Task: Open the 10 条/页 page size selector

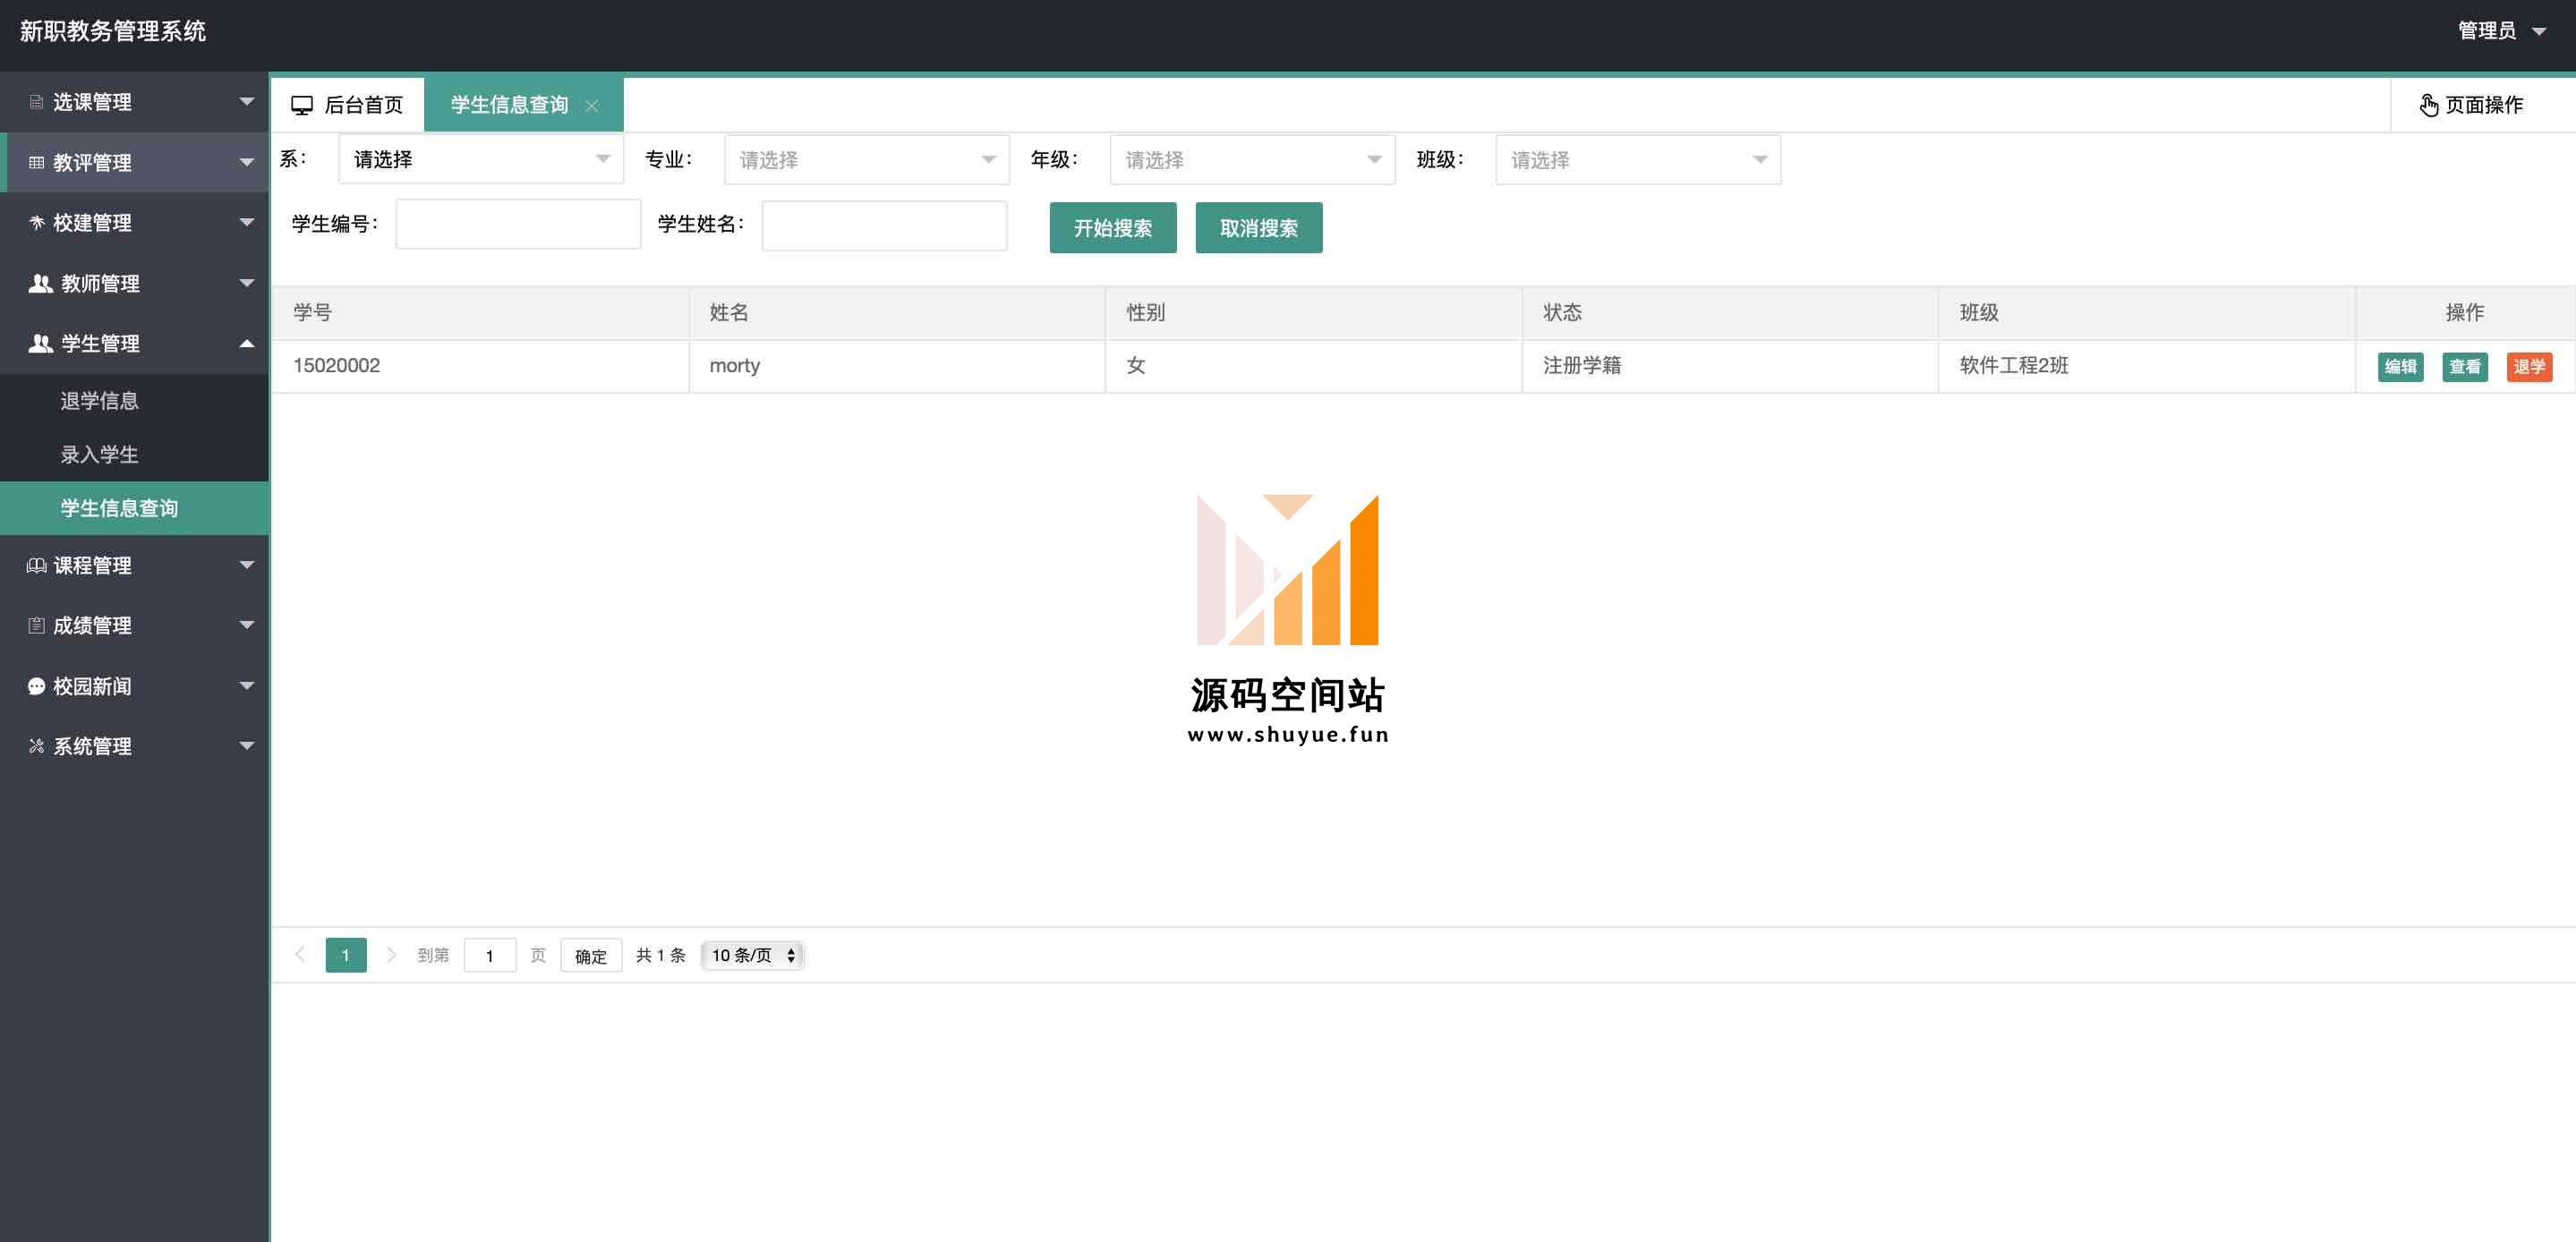Action: coord(753,955)
